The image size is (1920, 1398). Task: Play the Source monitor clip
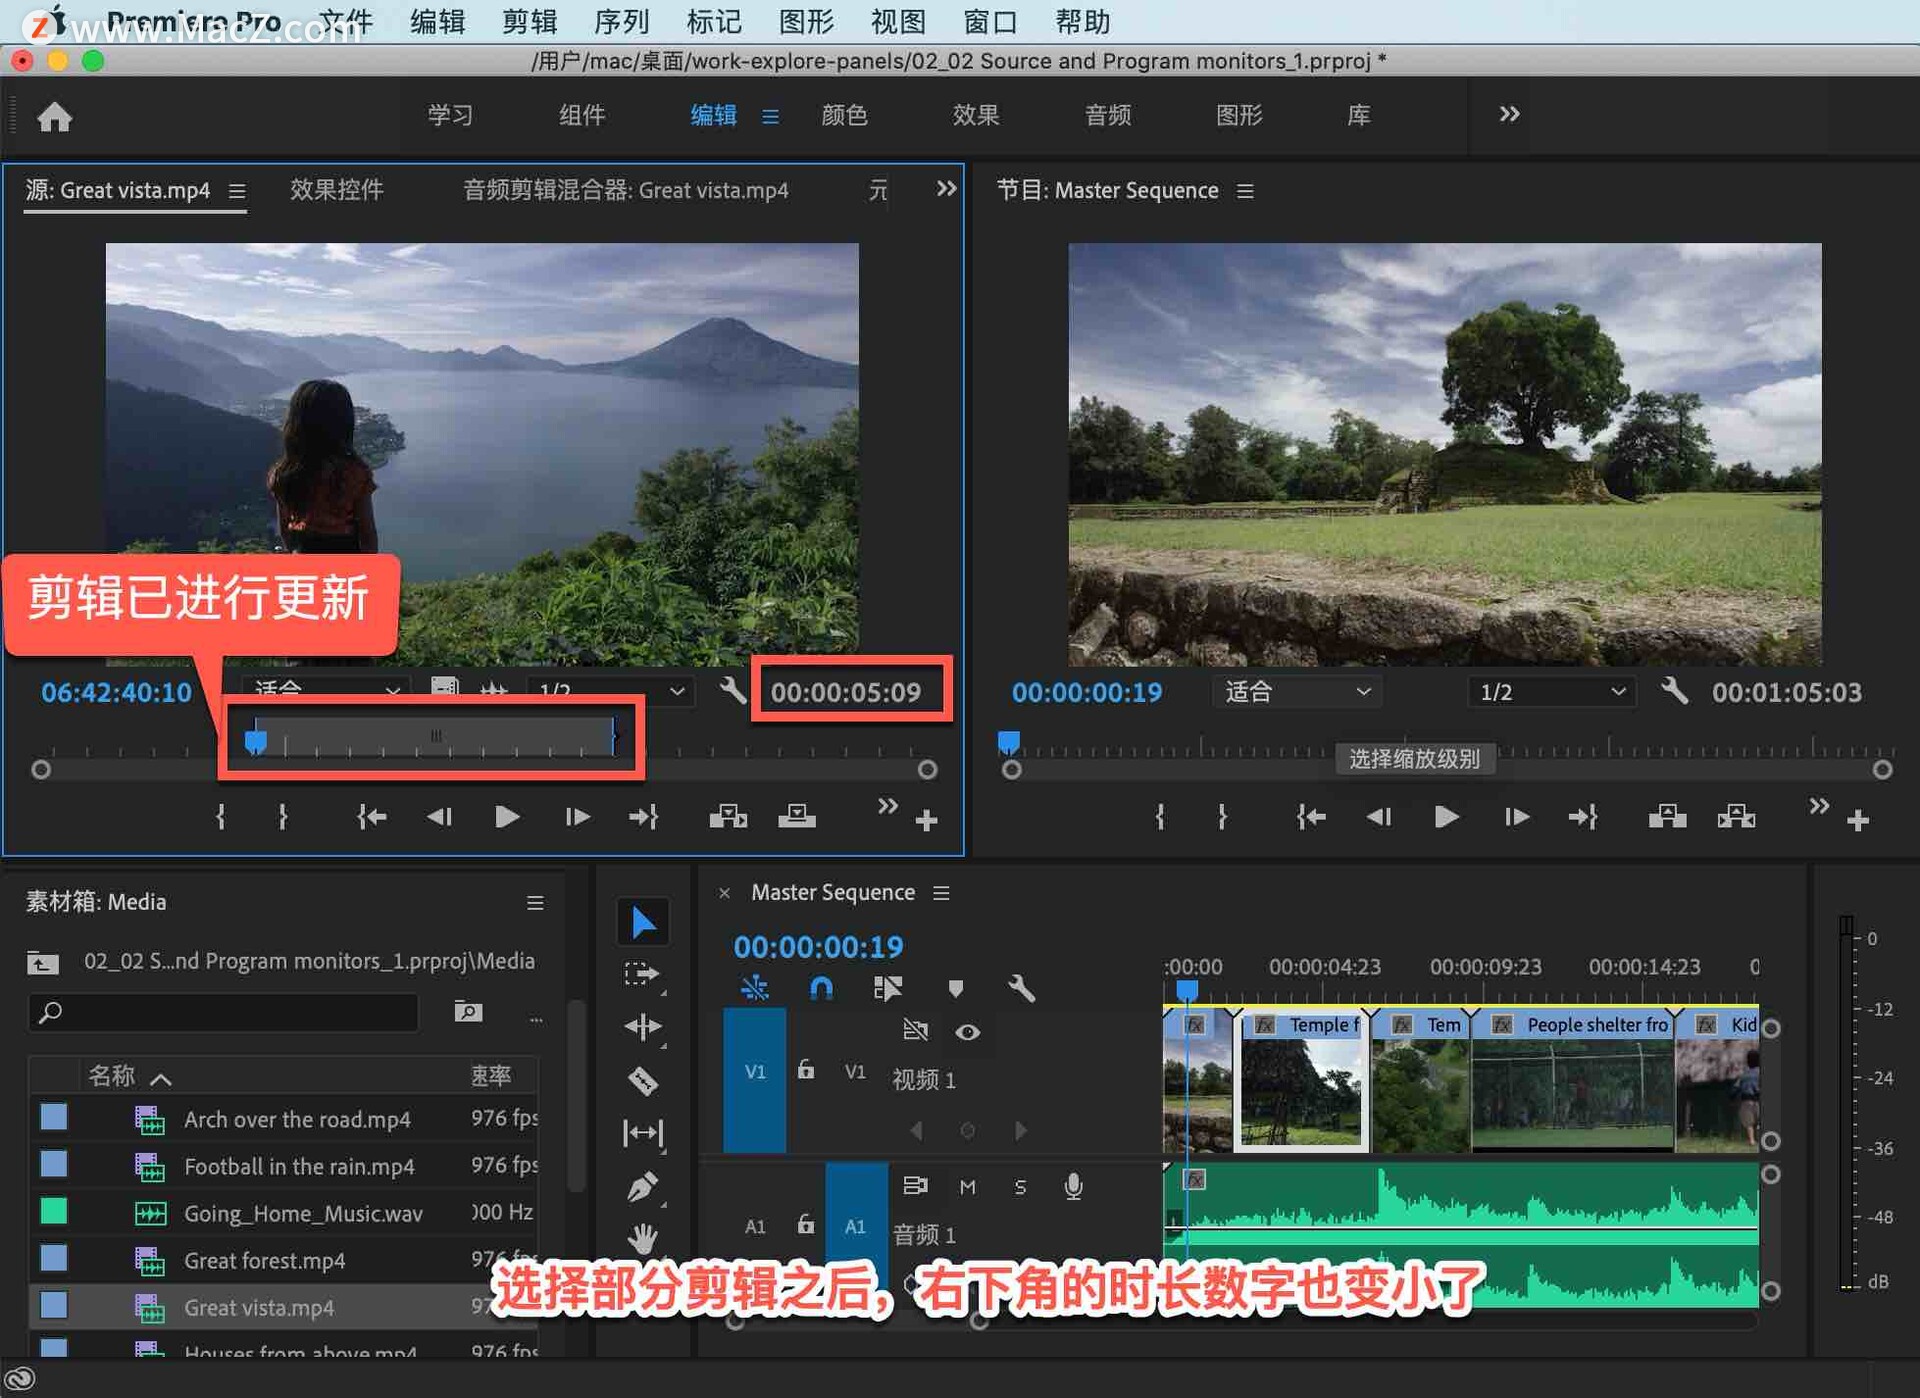pyautogui.click(x=507, y=817)
